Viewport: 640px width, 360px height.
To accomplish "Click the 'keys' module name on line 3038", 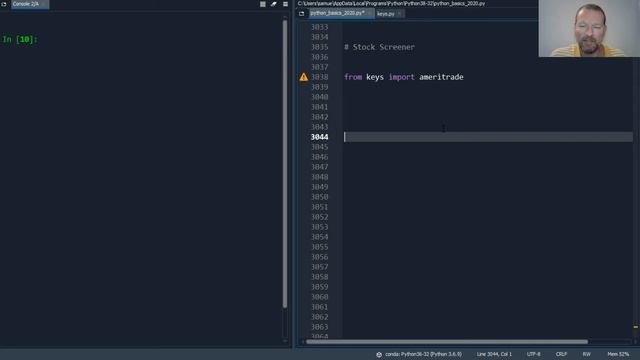I will [x=375, y=77].
